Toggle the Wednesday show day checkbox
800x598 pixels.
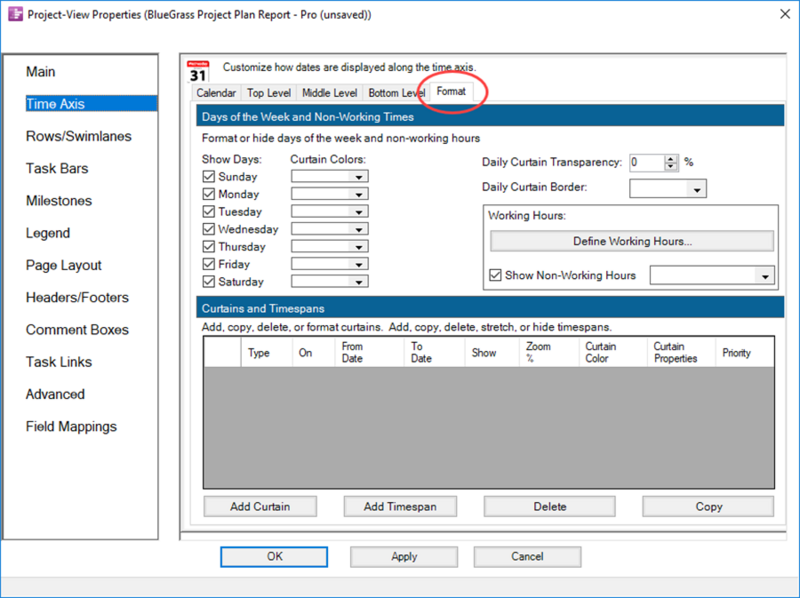[x=208, y=229]
